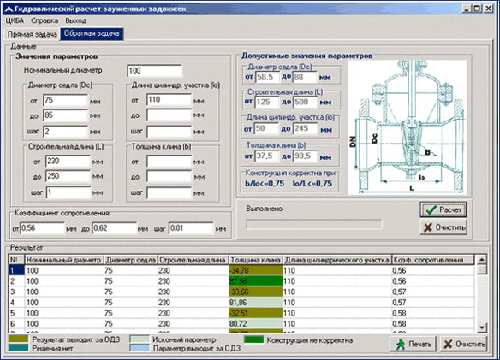Click light green legend swatch Искомый параметр

coord(140,339)
